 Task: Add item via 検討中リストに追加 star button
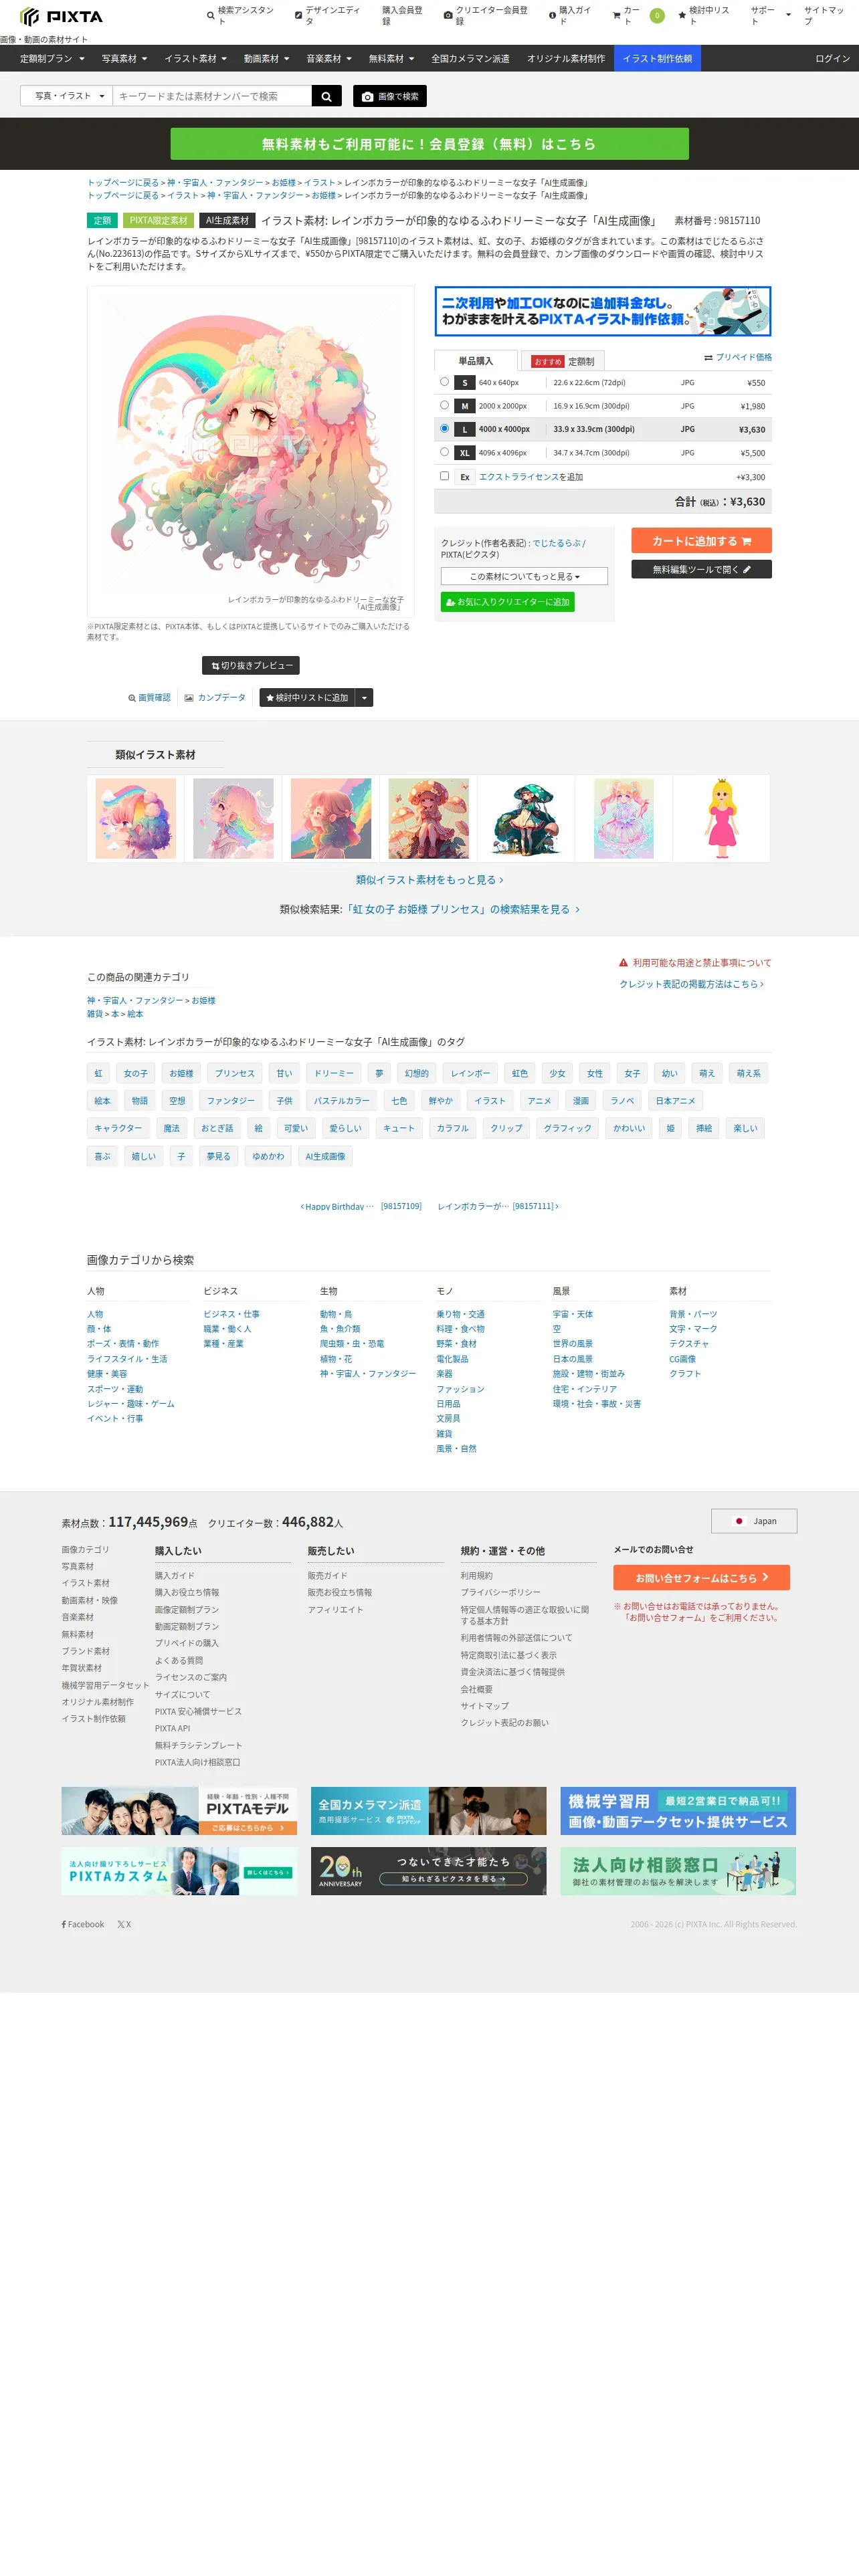click(307, 698)
